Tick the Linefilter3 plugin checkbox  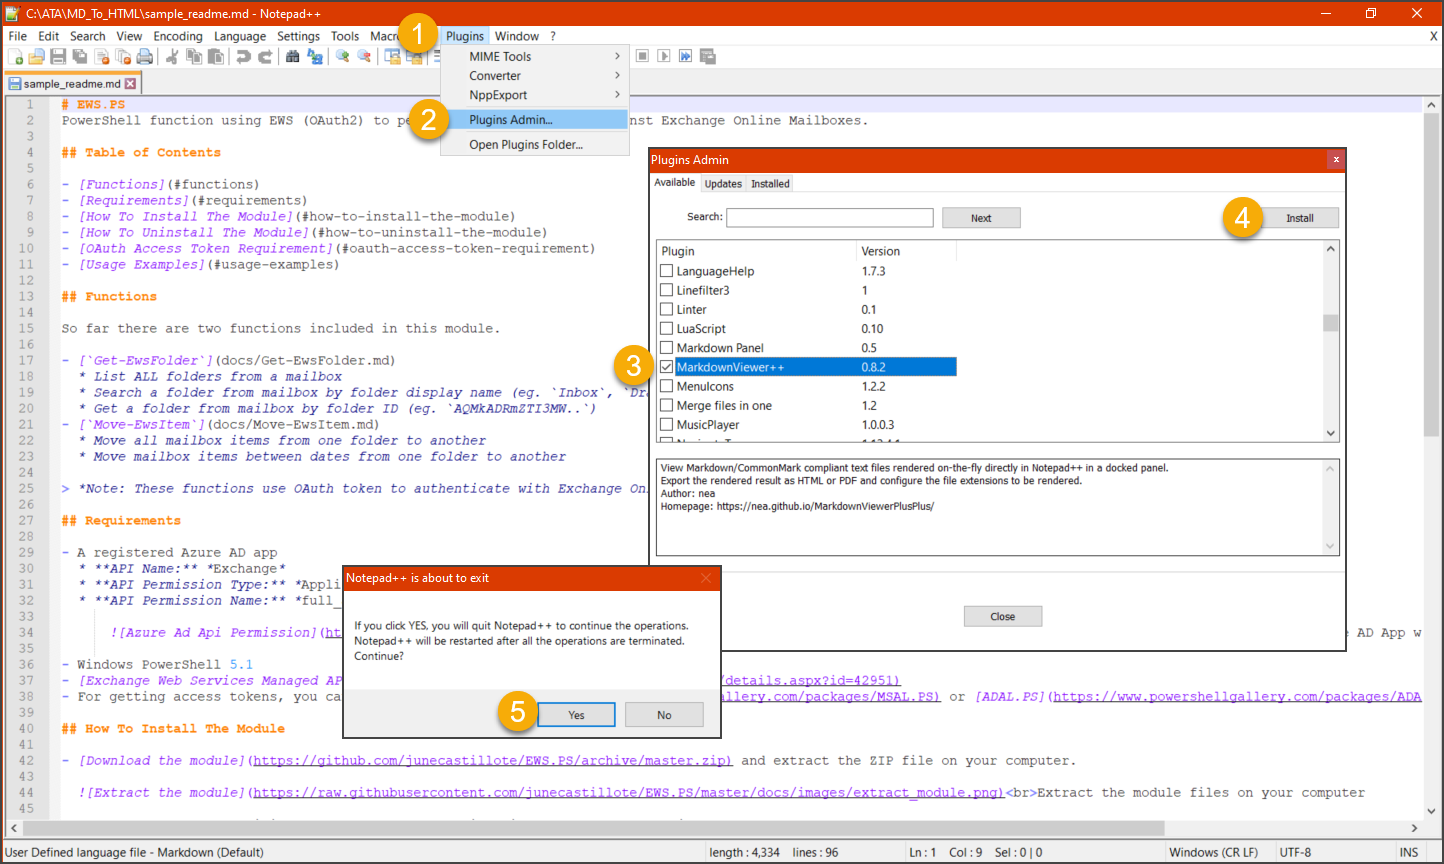point(666,290)
